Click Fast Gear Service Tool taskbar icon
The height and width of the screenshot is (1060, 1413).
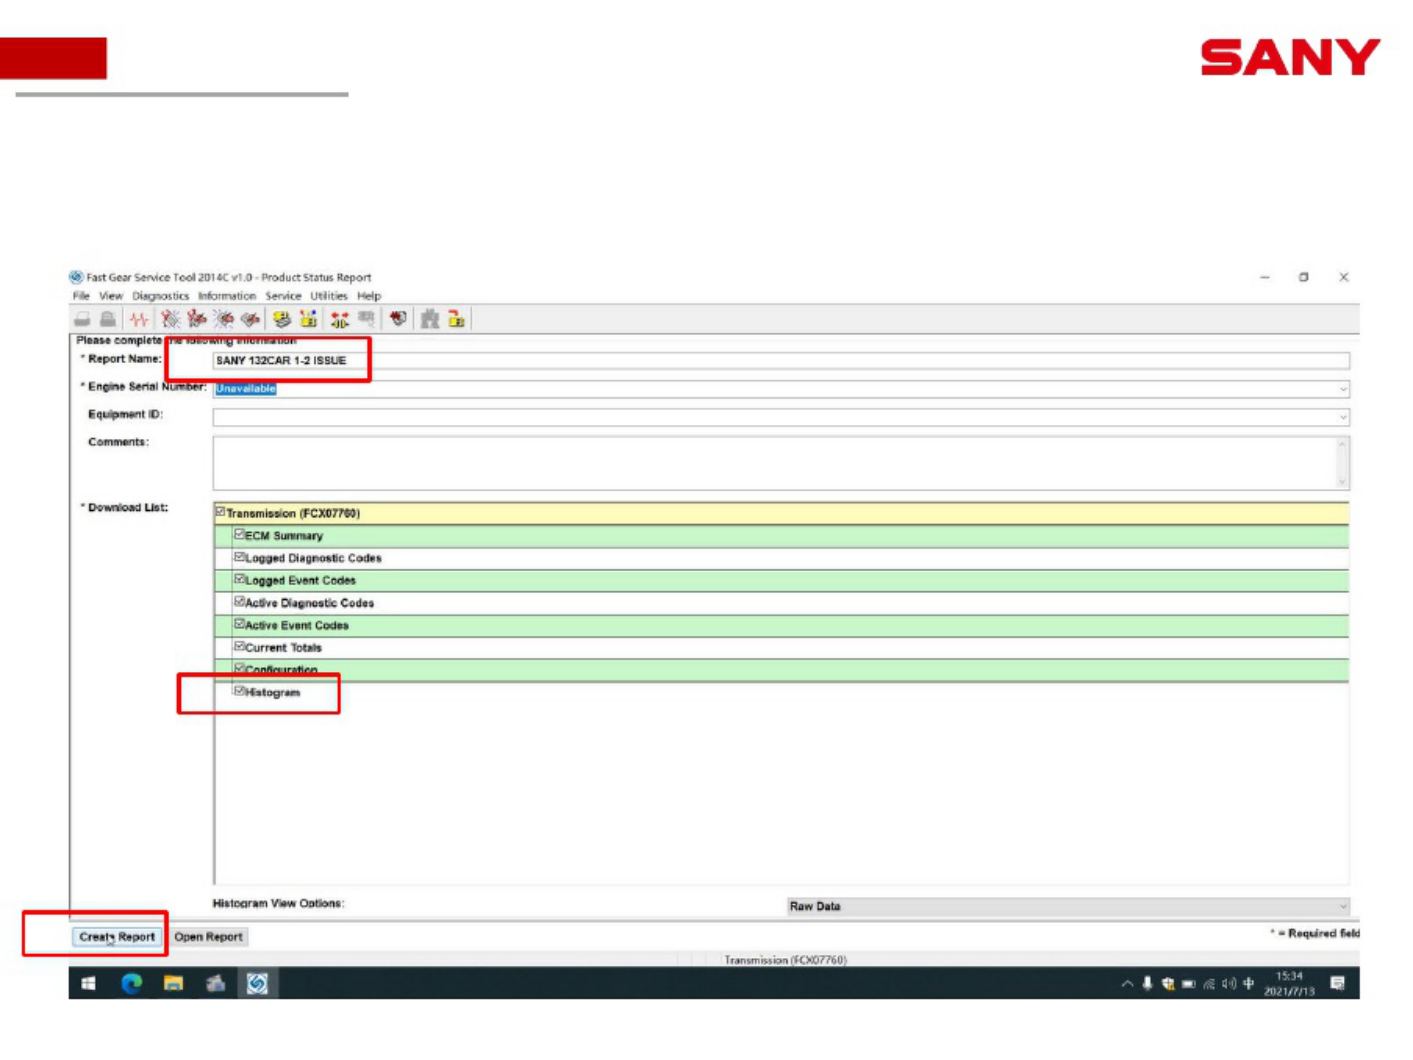click(x=257, y=984)
